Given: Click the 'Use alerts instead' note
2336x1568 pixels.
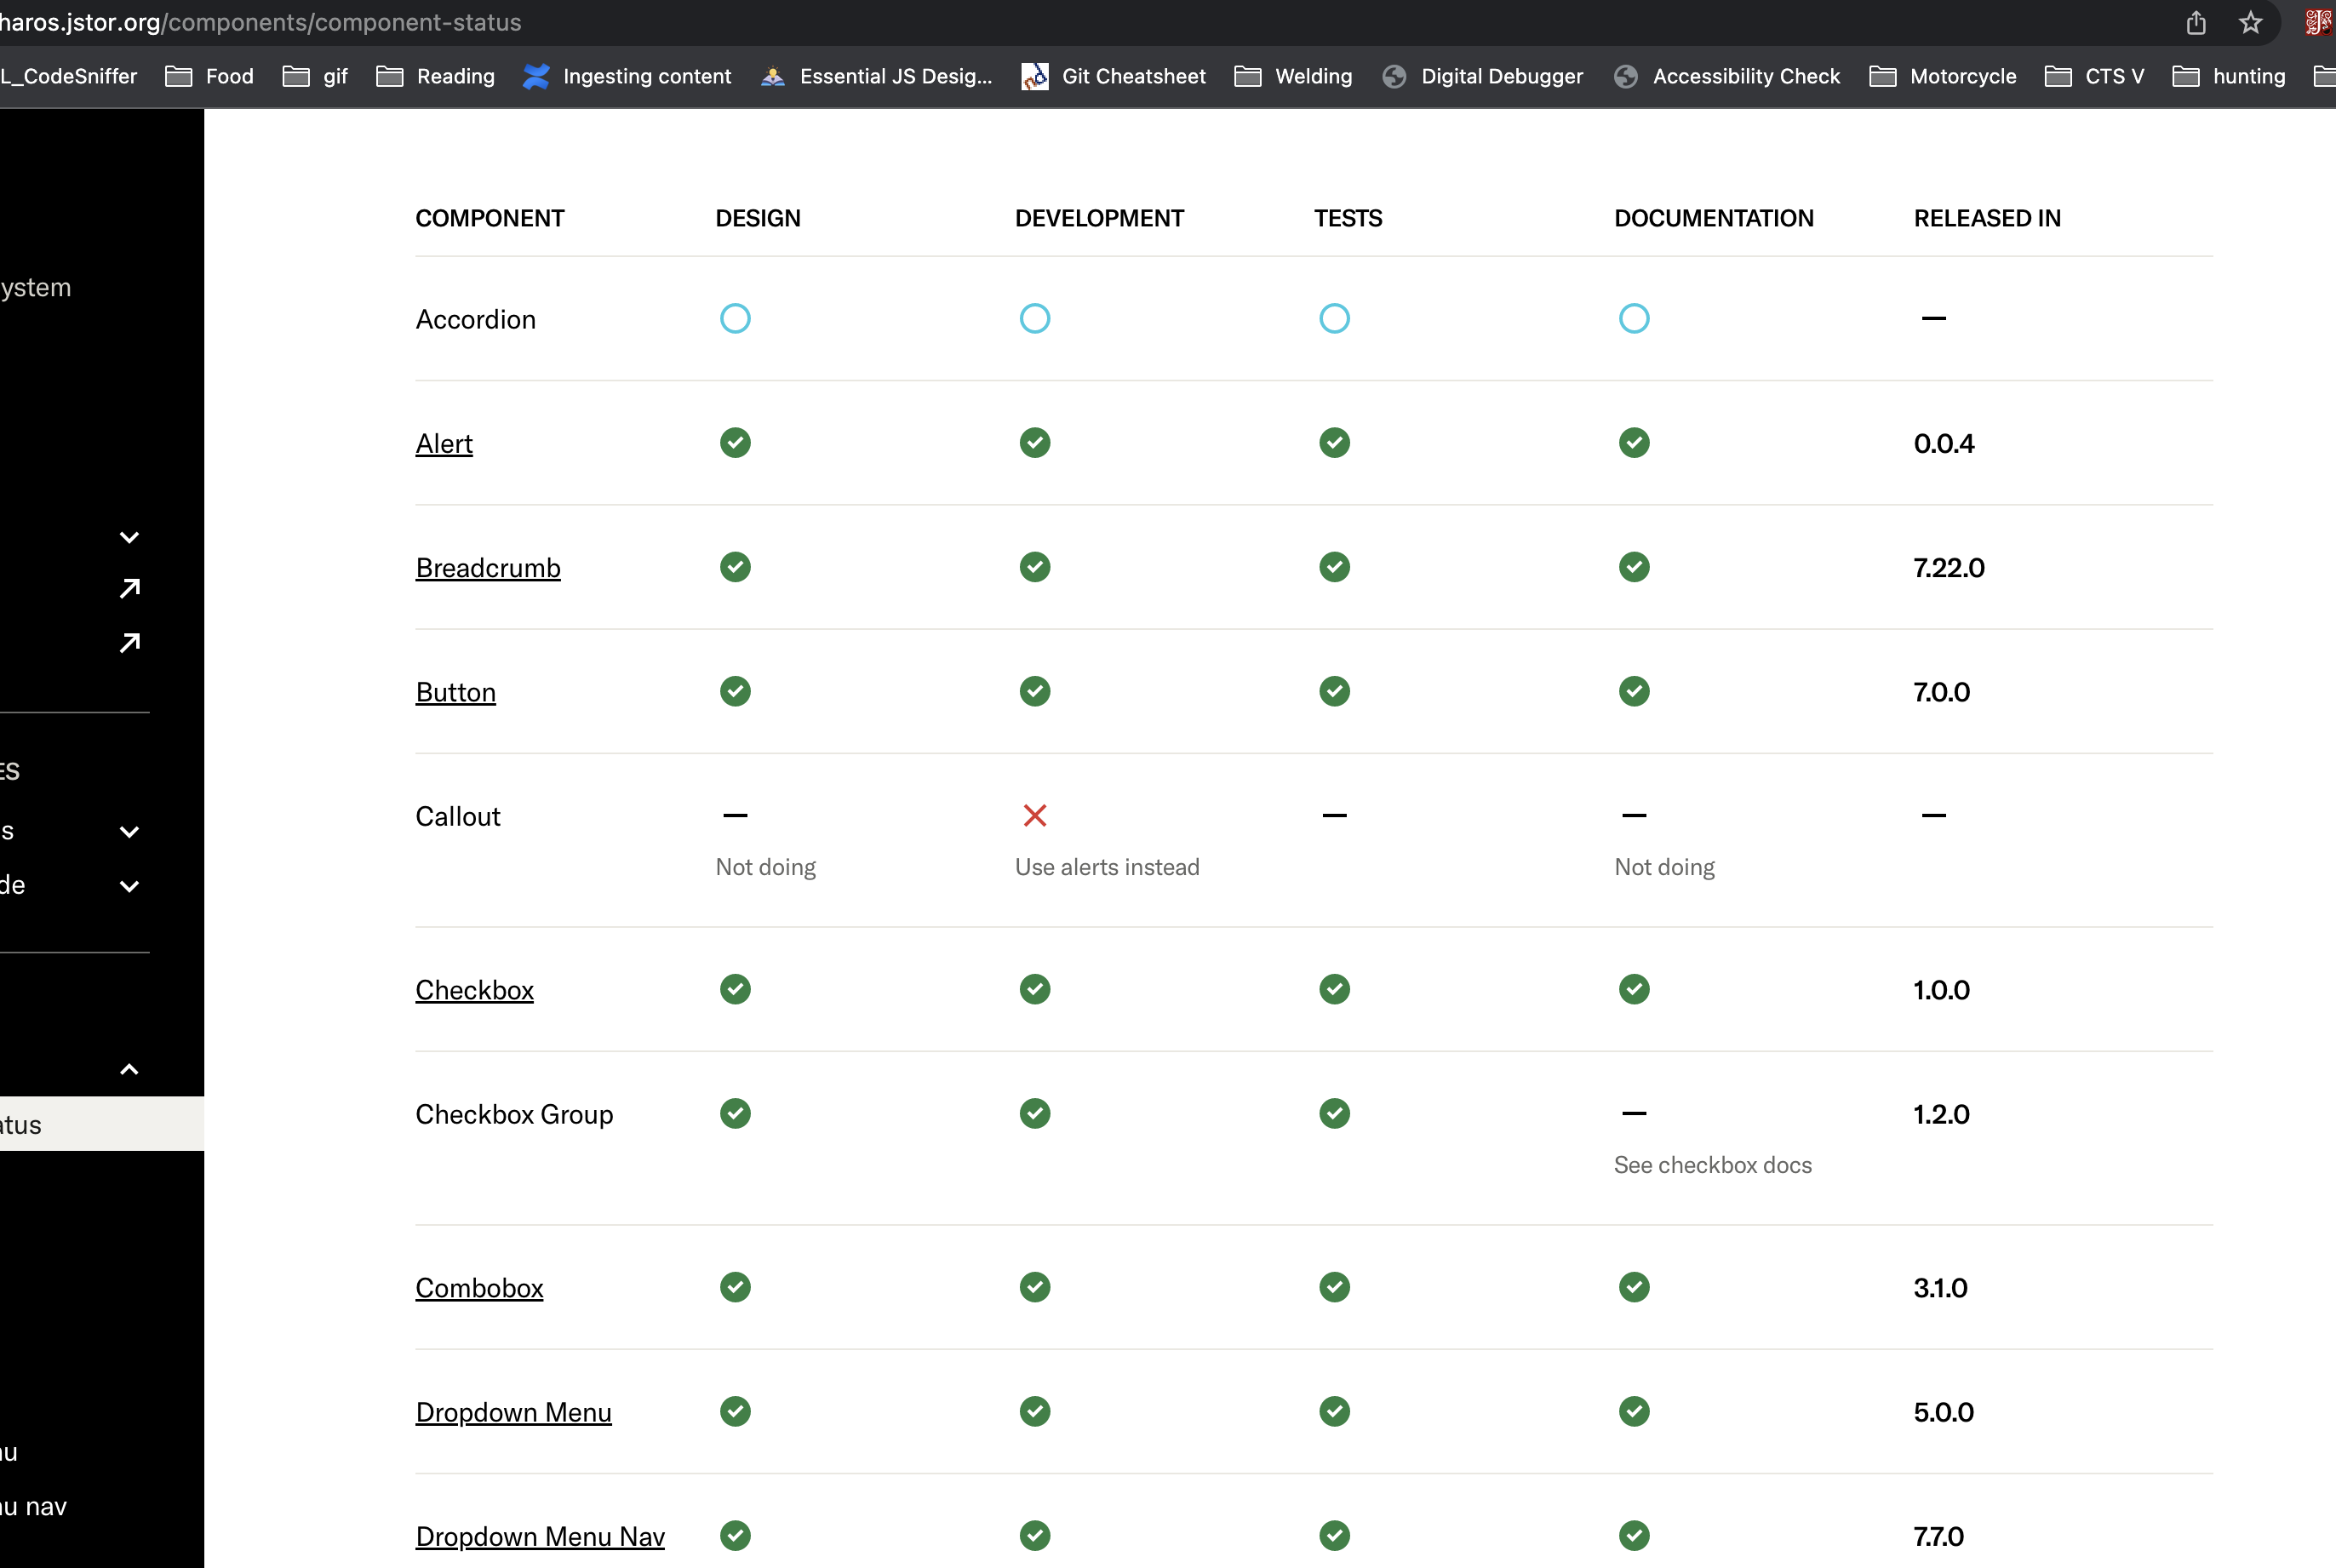Looking at the screenshot, I should [x=1107, y=867].
